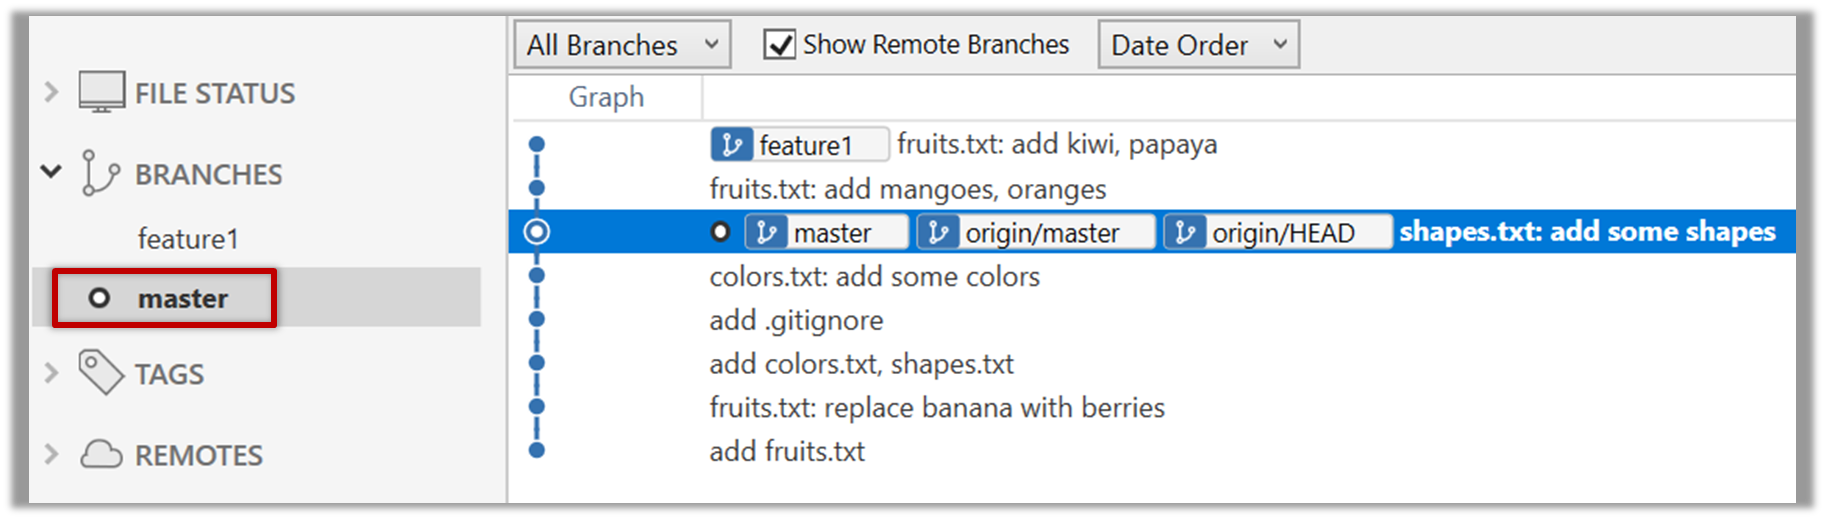This screenshot has width=1825, height=519.
Task: Open the All Branches dropdown
Action: click(621, 45)
